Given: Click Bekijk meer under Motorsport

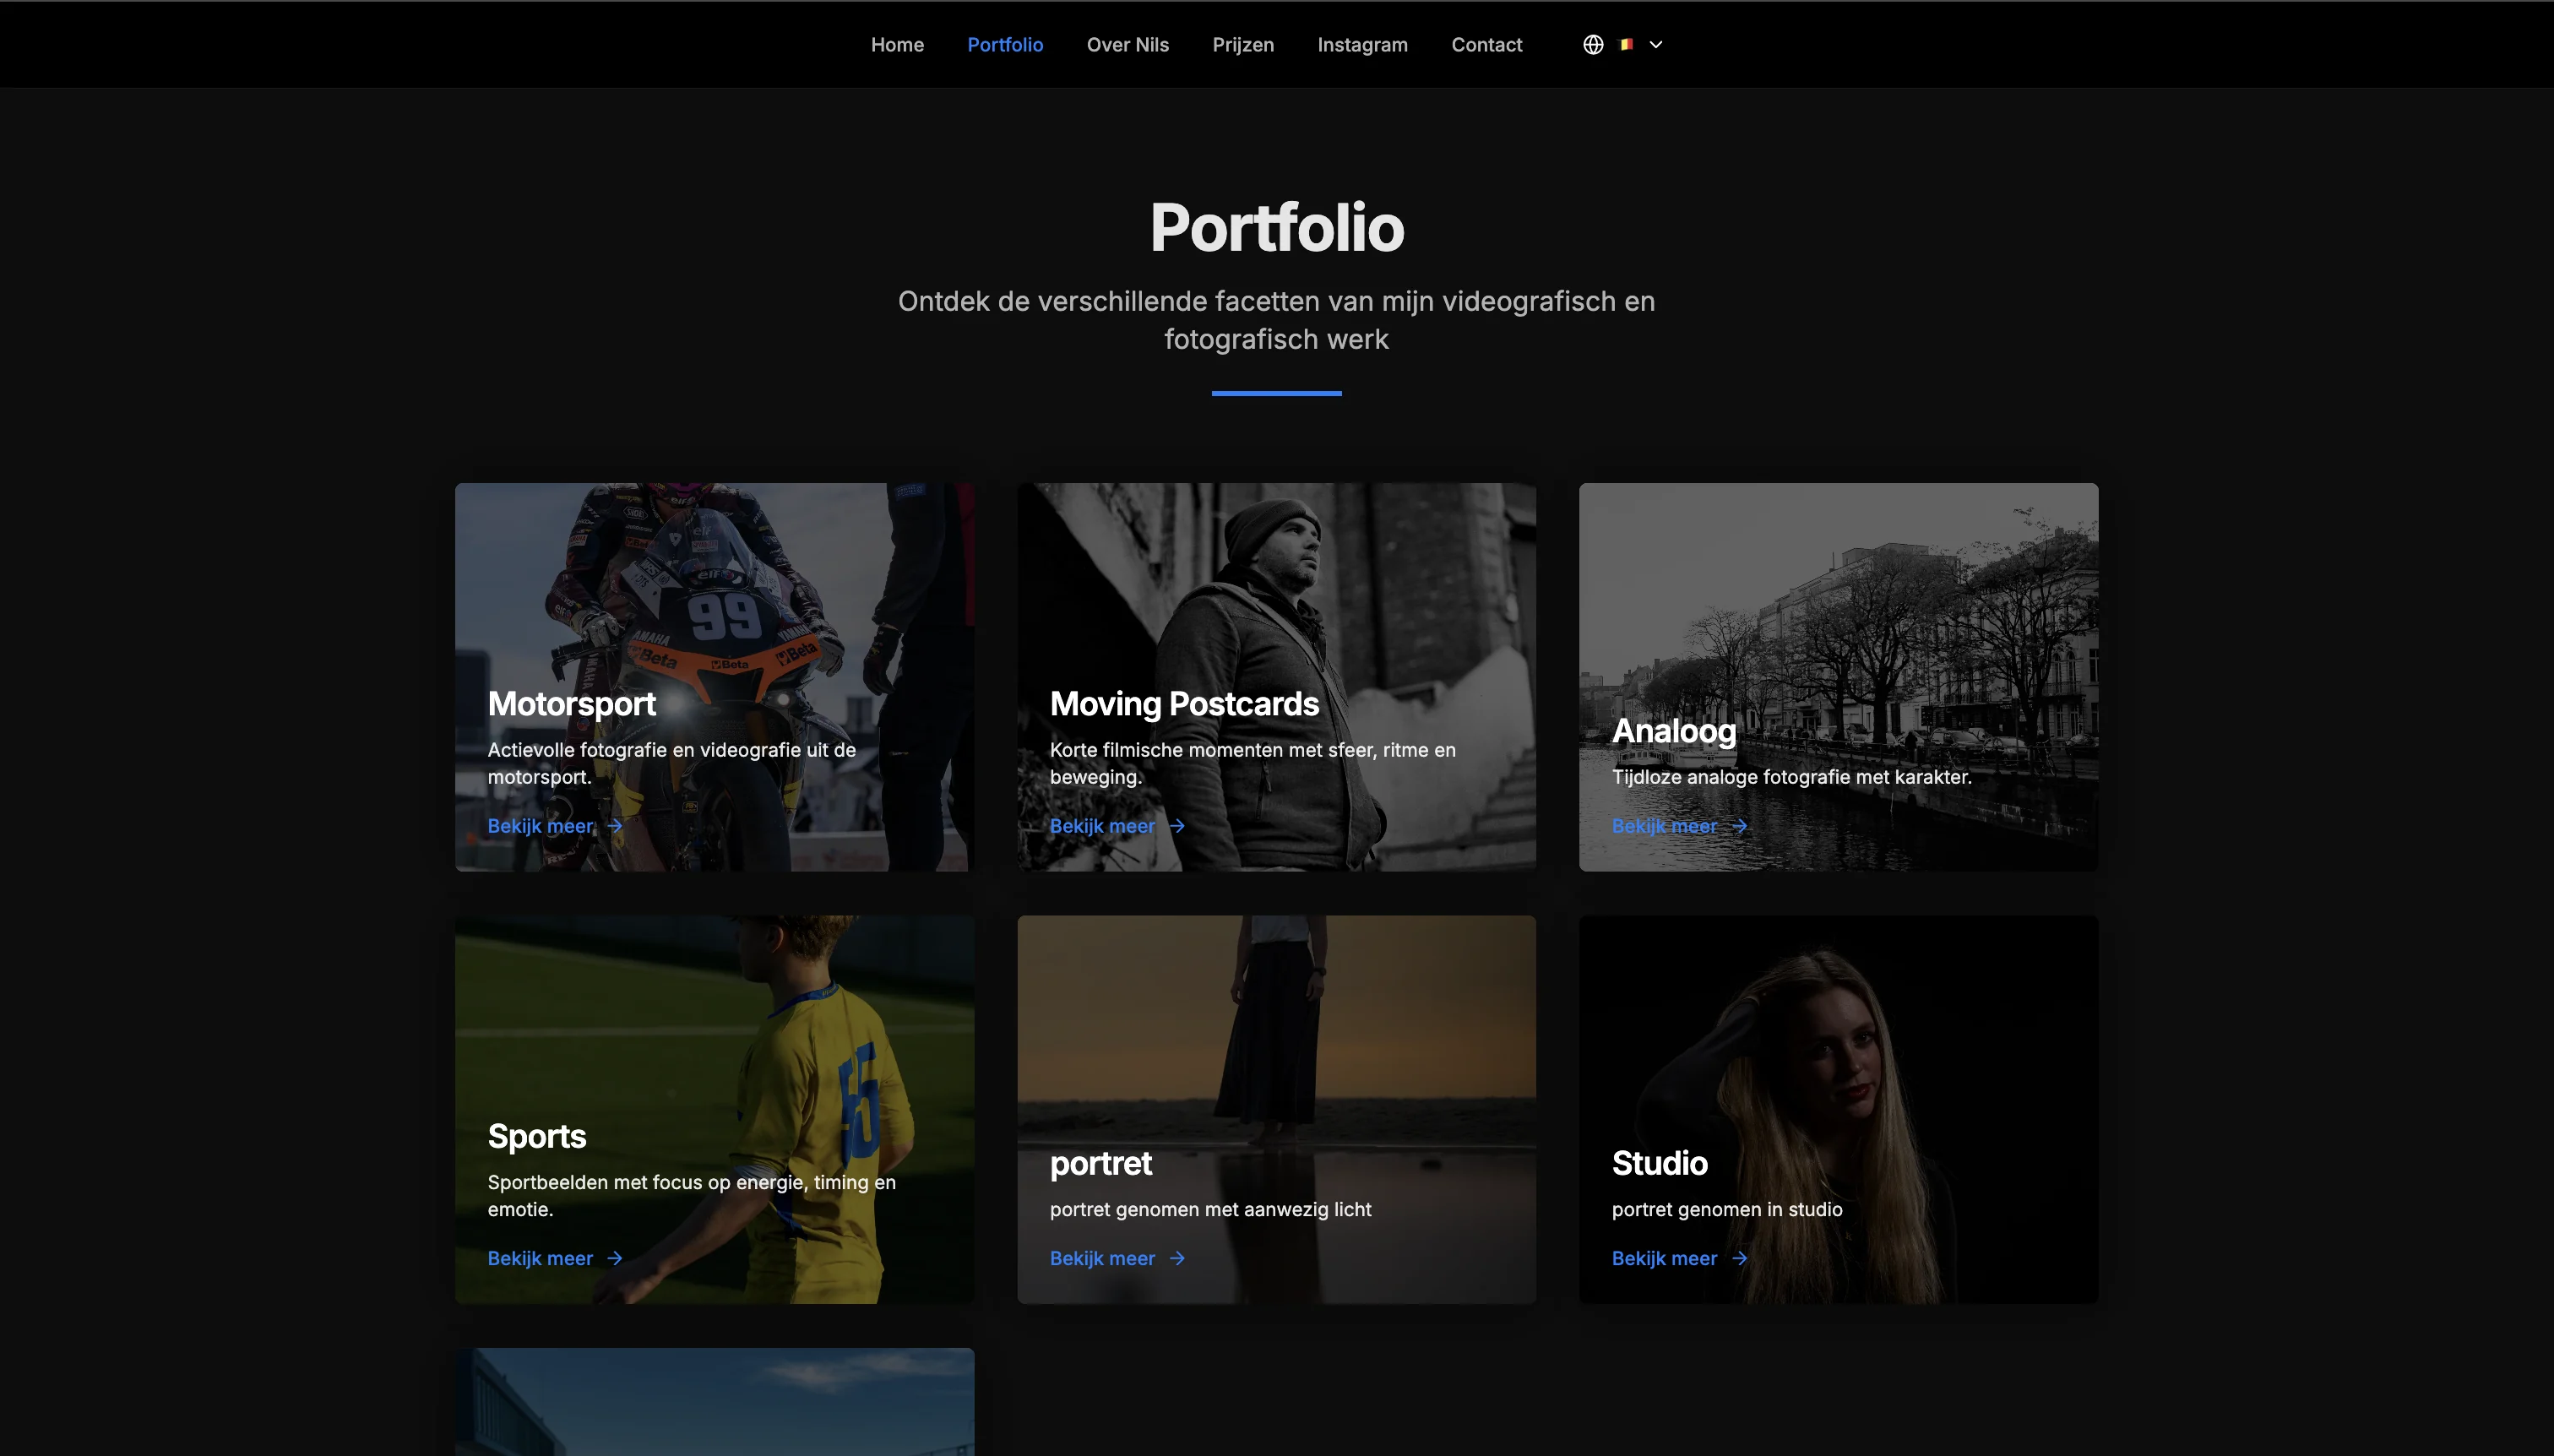Looking at the screenshot, I should 540,826.
